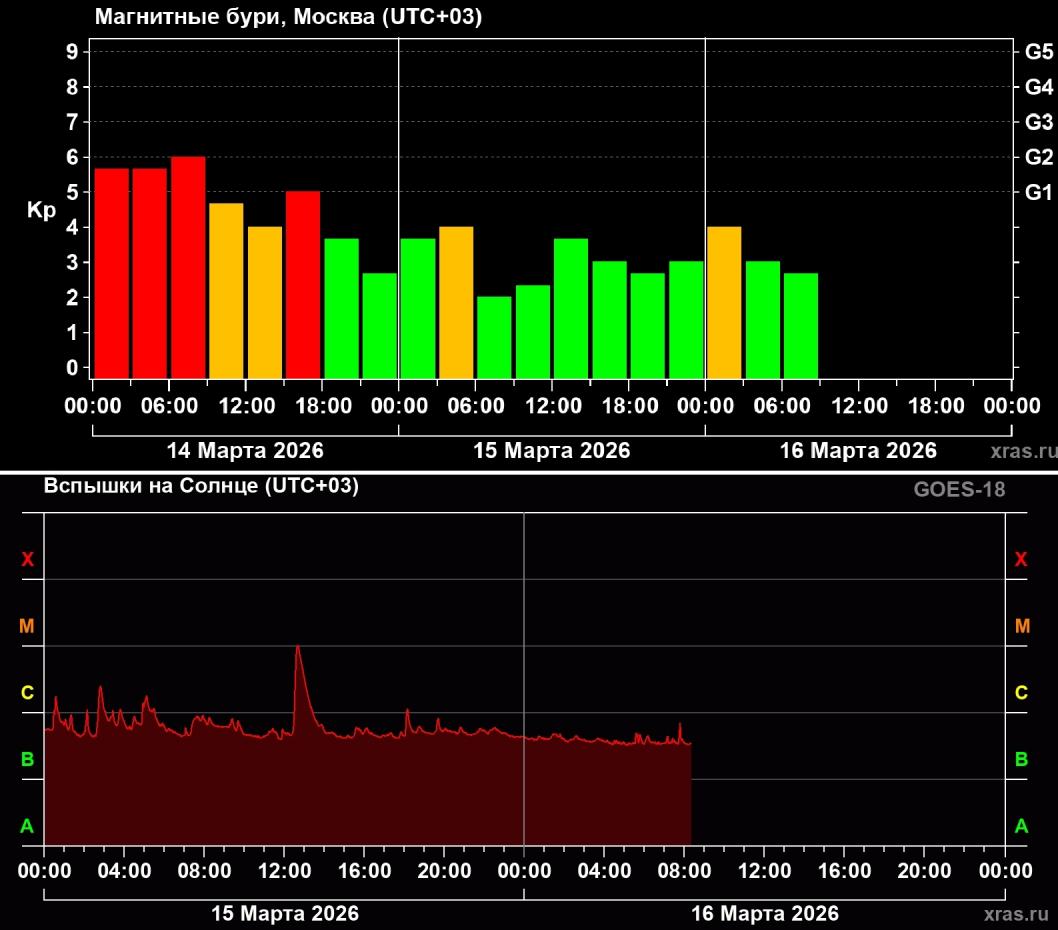Screen dimensions: 1058x930
Task: Click the 'Магнитные бури, Москва' chart title
Action: click(289, 18)
